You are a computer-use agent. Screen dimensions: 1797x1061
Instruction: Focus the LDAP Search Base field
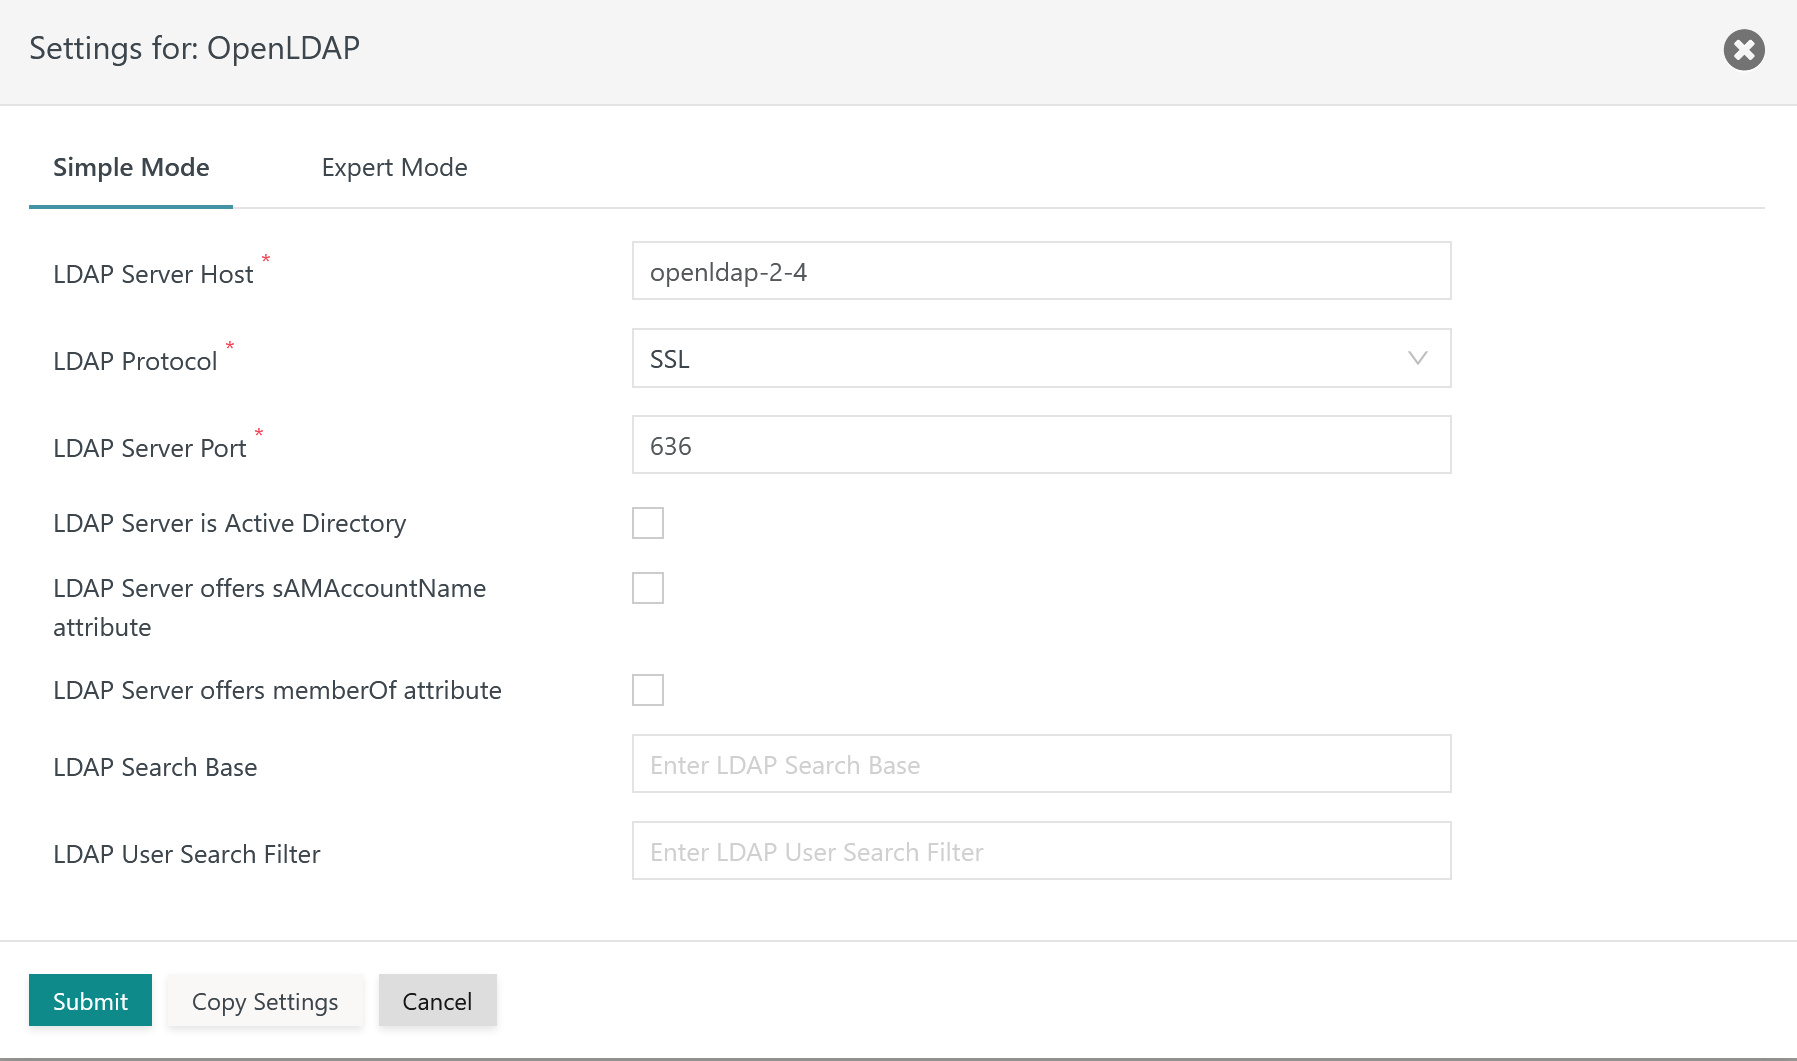click(x=1041, y=764)
